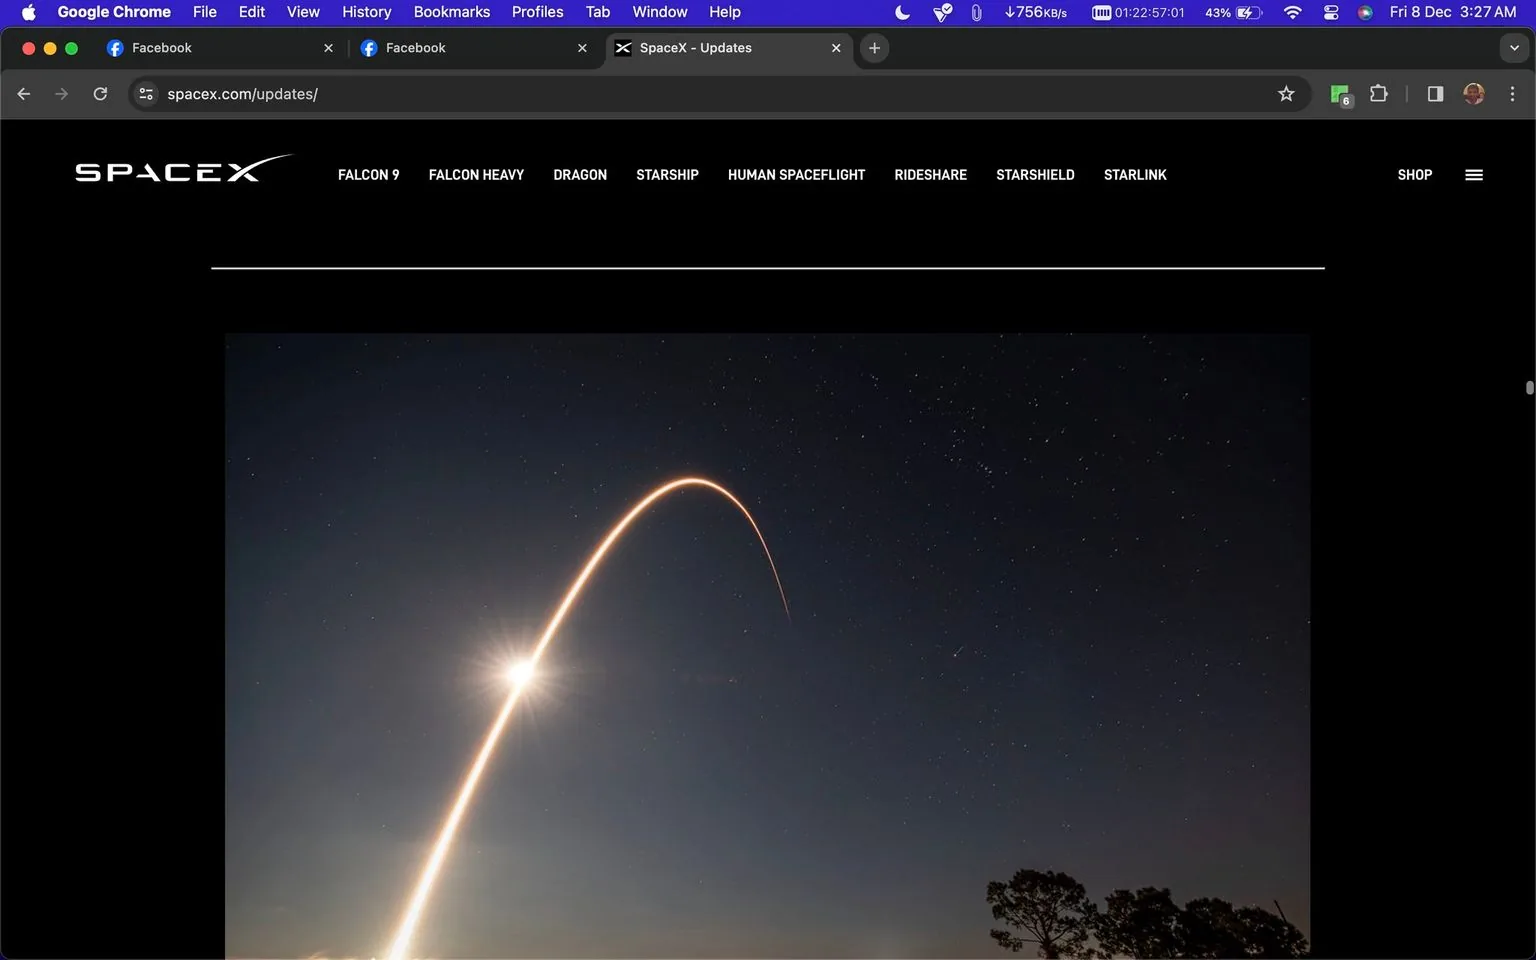The image size is (1536, 960).
Task: Click the Wi-Fi status icon
Action: (1292, 12)
